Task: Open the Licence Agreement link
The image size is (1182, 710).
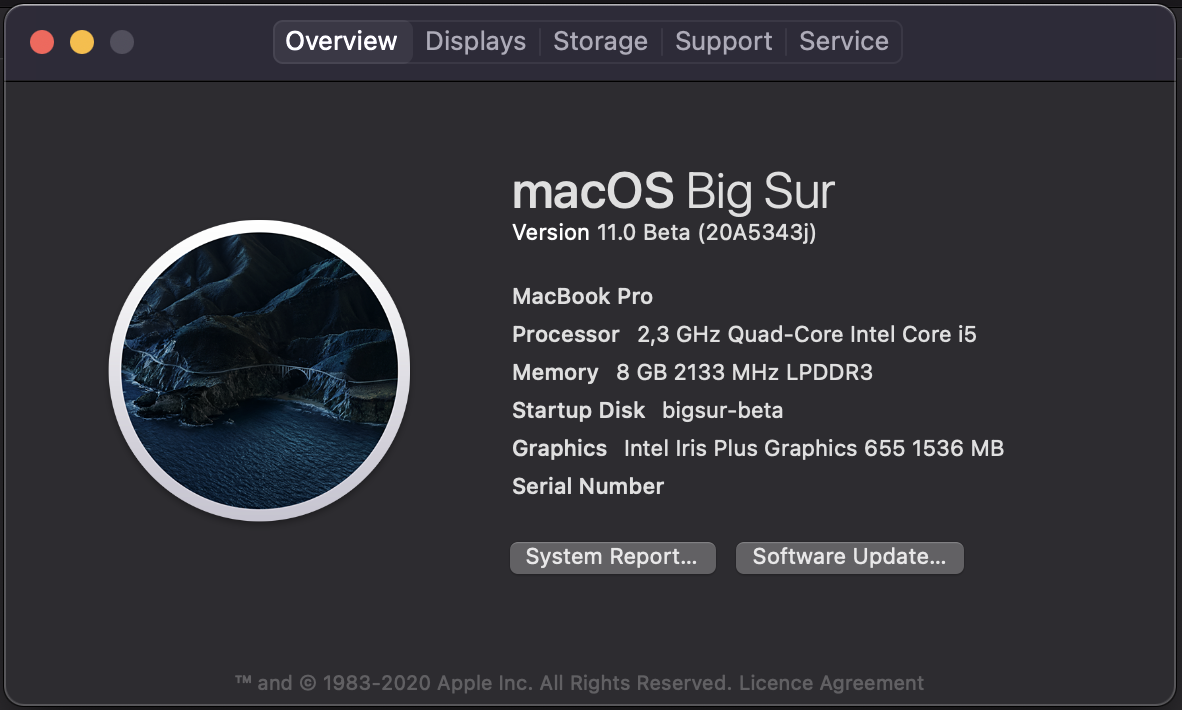Action: [831, 684]
